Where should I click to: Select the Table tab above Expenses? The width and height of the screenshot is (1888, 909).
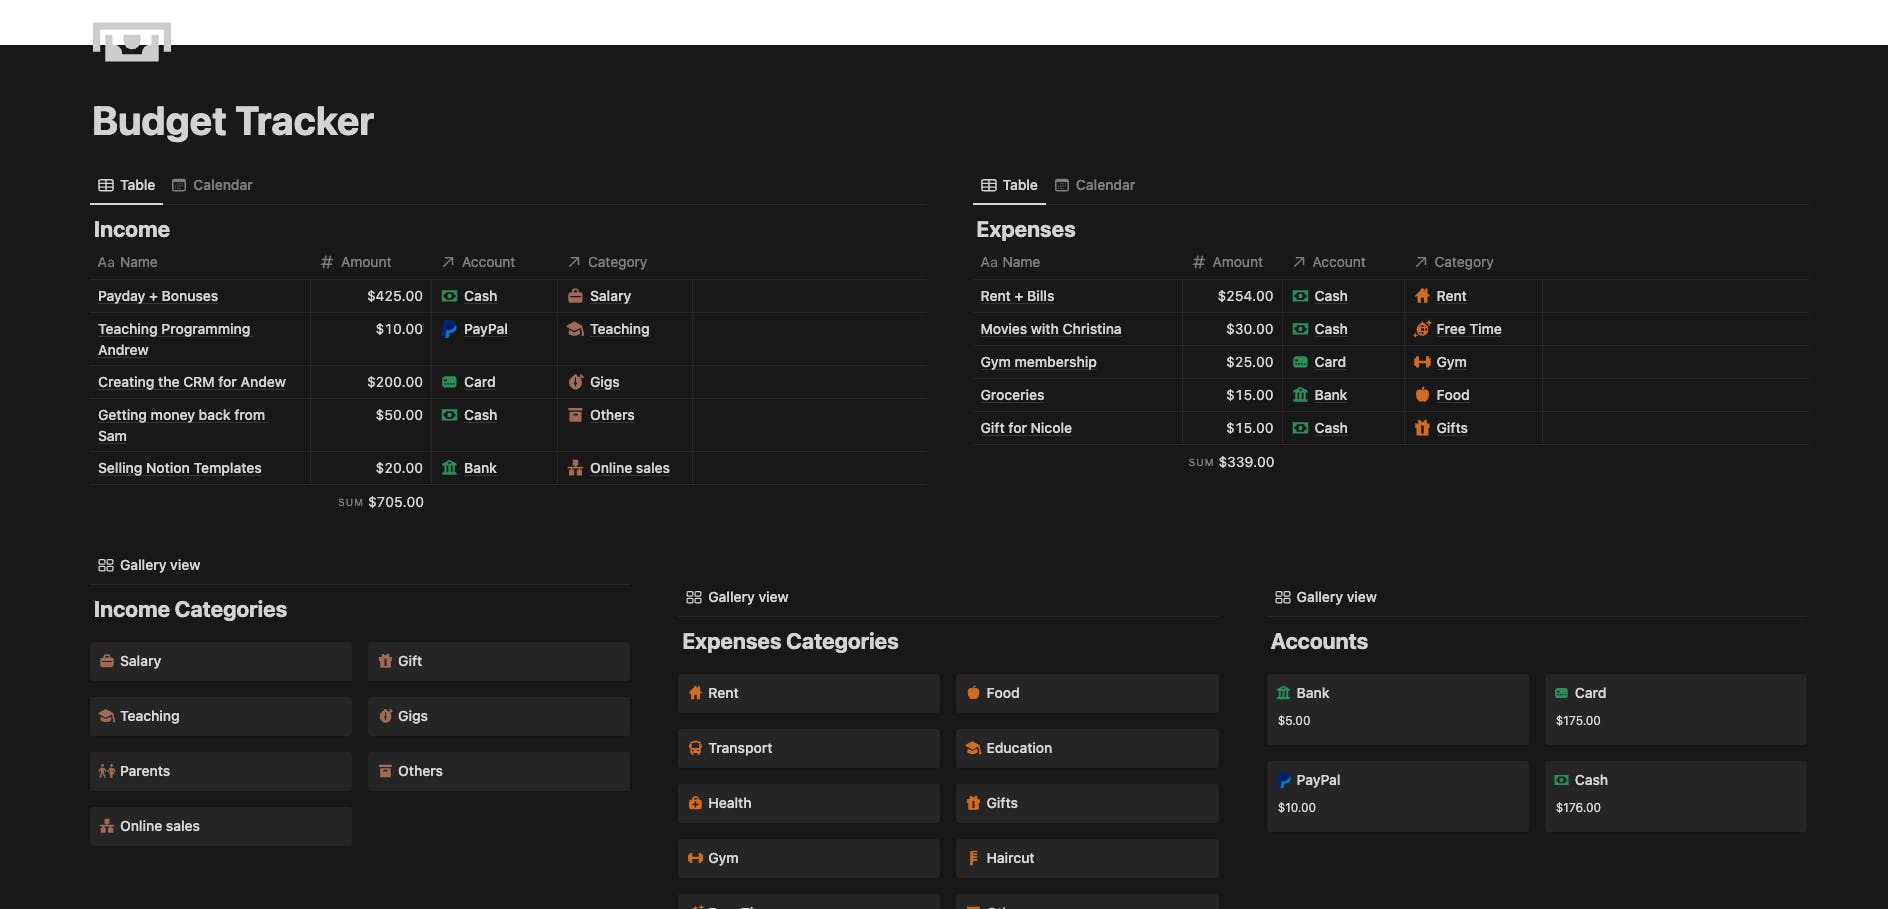(1009, 185)
